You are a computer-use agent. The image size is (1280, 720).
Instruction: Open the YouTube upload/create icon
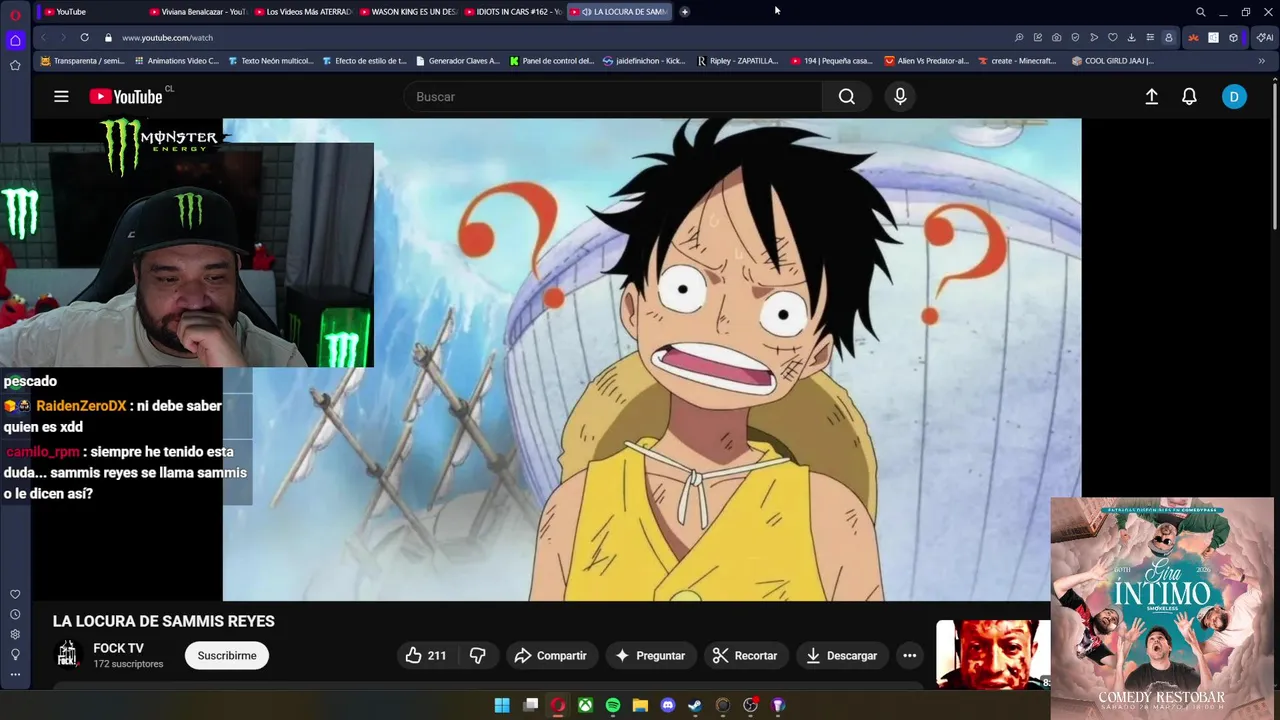[1152, 96]
